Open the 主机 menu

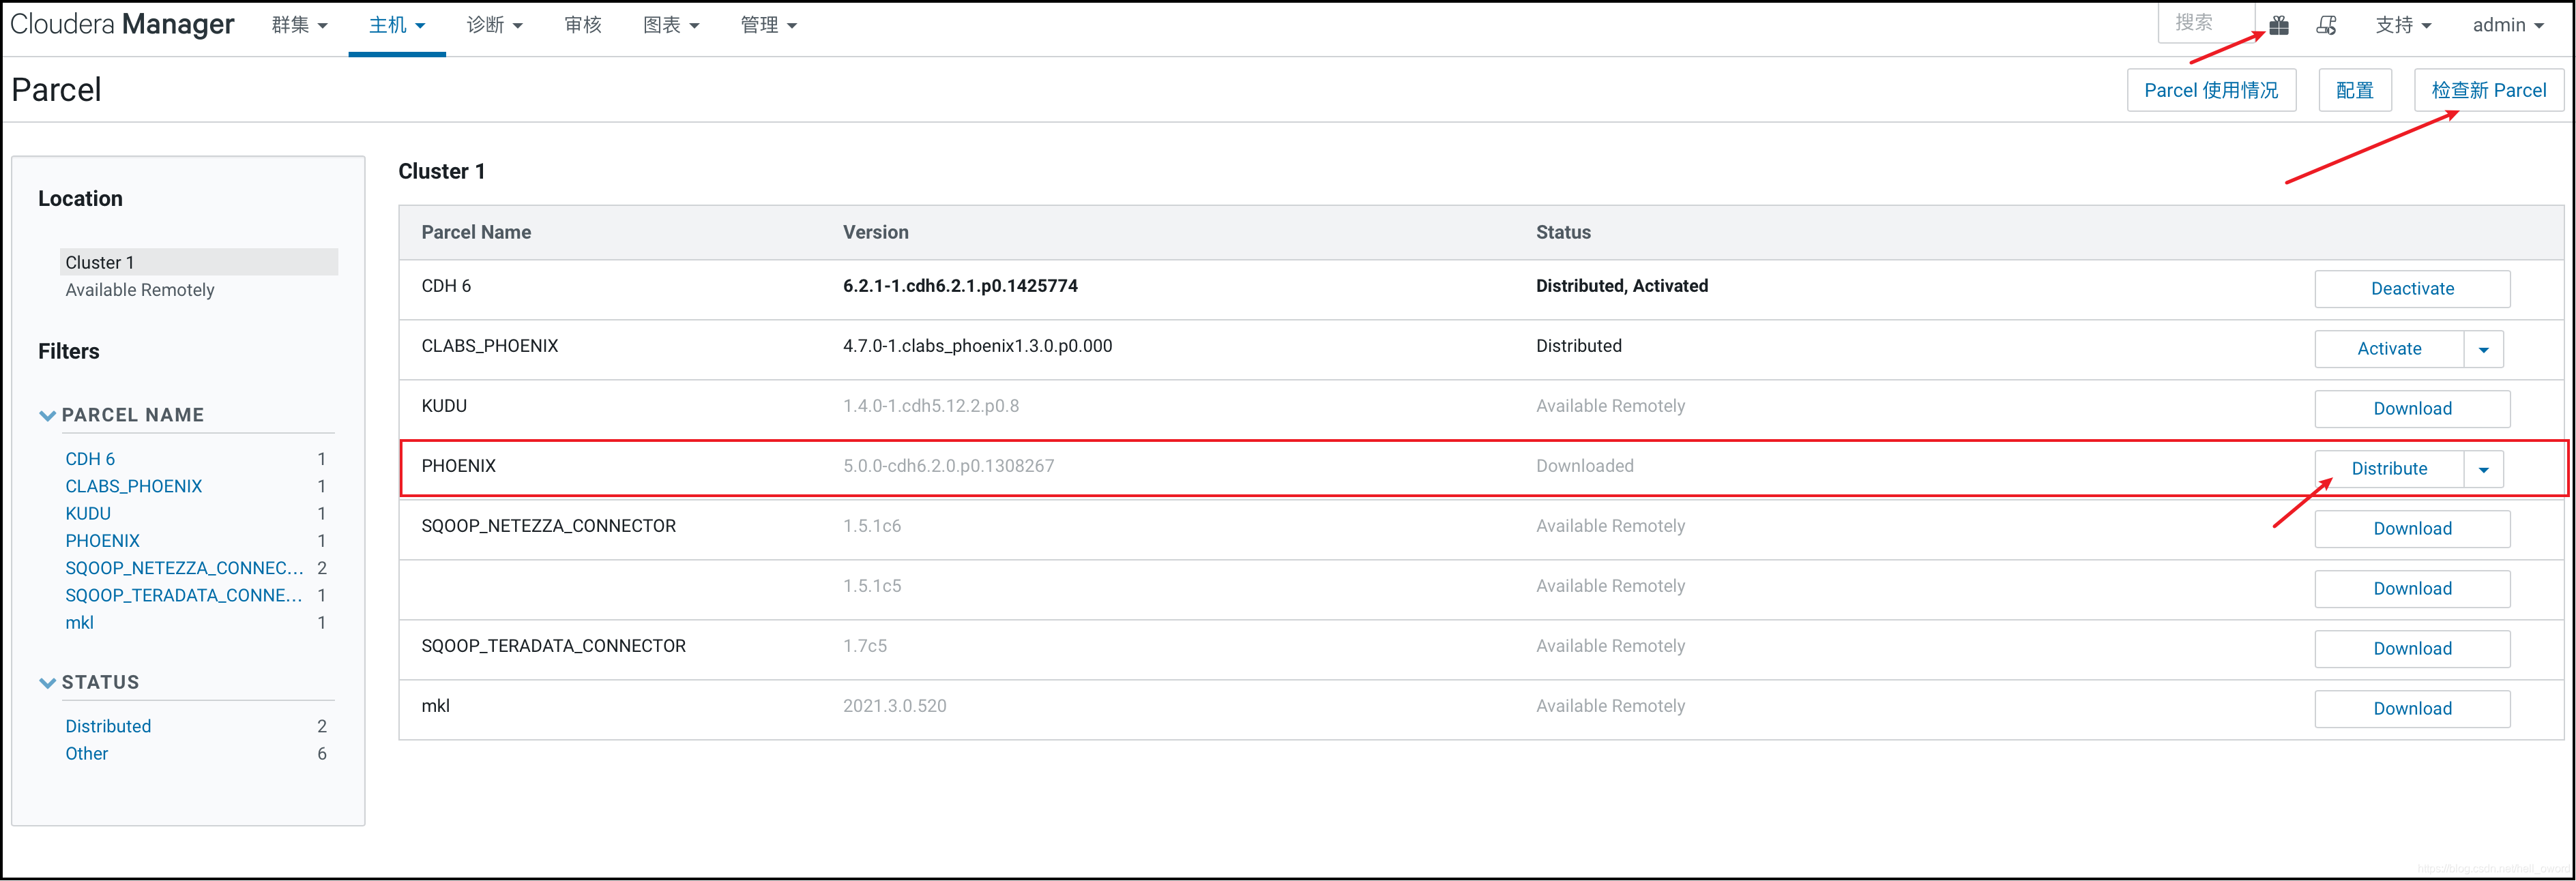pyautogui.click(x=397, y=25)
